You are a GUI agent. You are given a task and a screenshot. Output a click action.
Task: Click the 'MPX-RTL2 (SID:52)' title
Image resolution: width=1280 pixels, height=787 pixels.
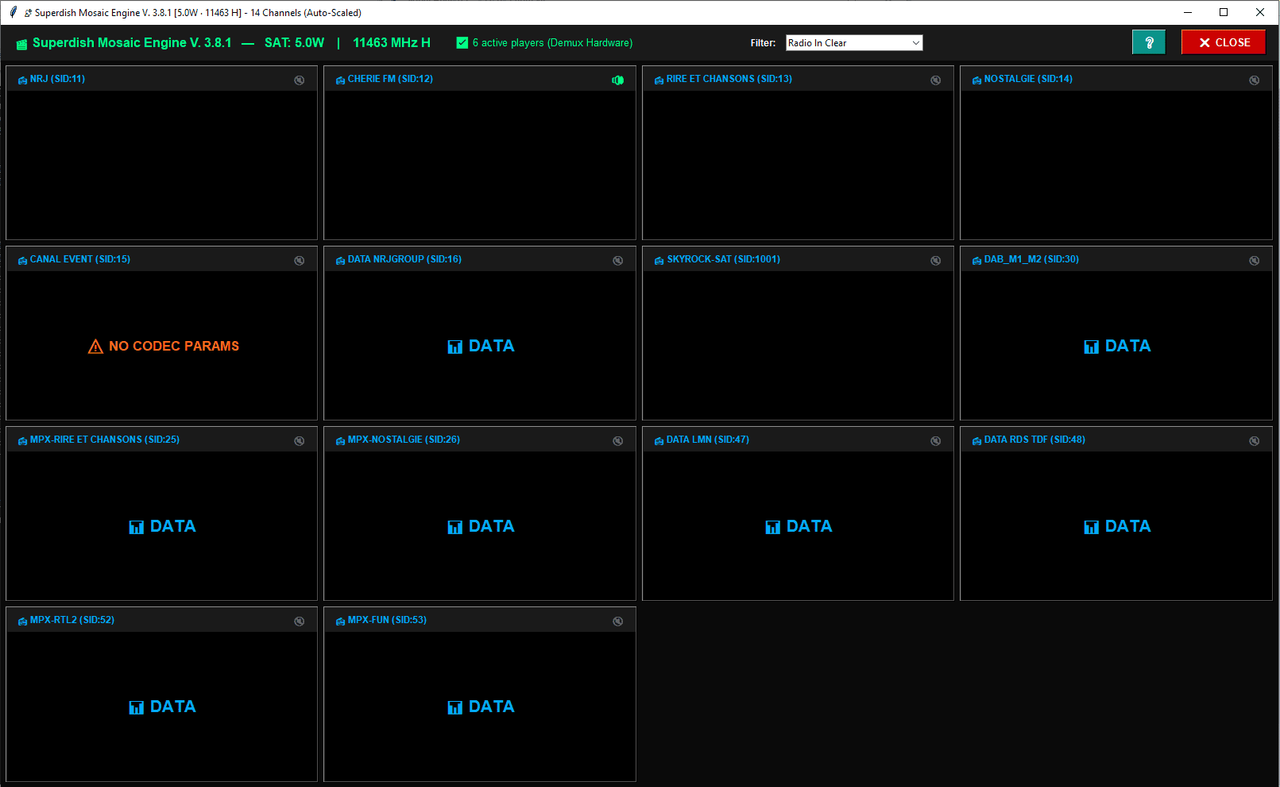(72, 620)
